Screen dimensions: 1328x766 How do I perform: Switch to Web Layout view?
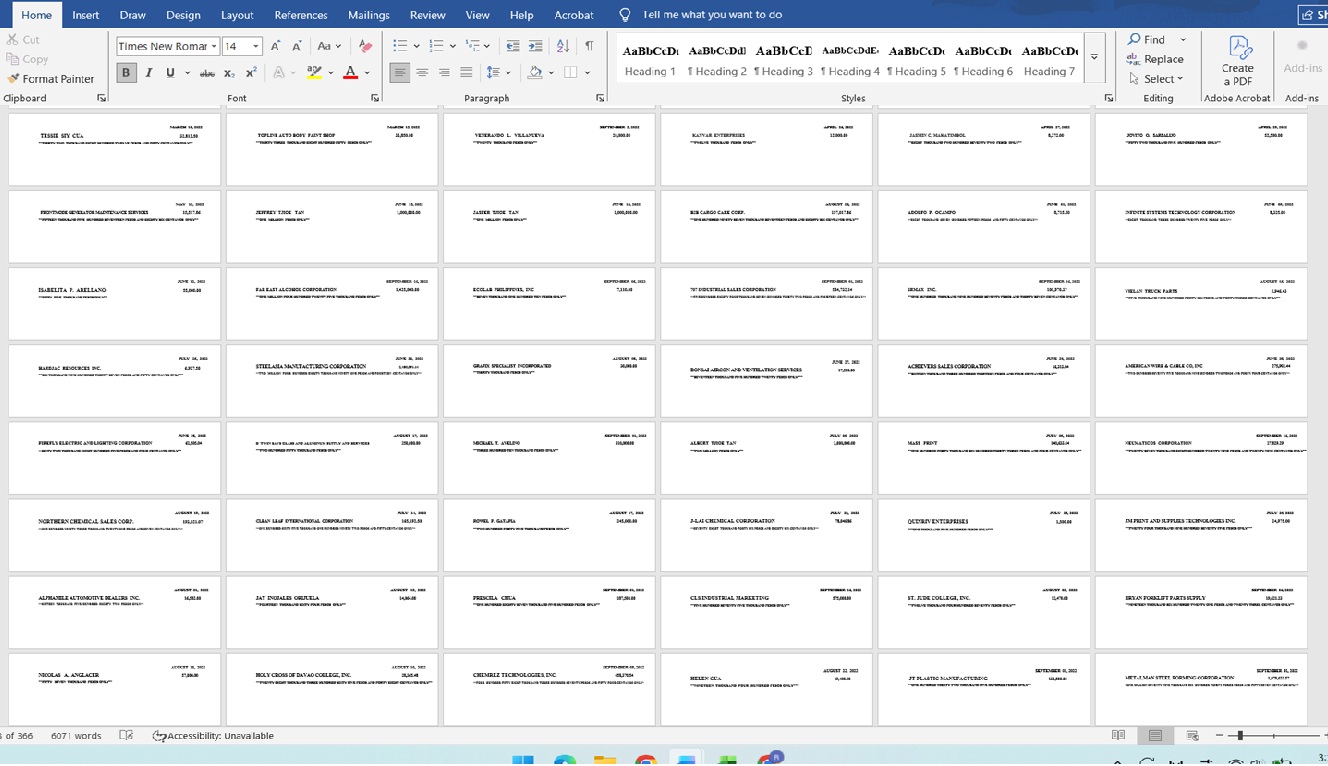tap(1192, 736)
